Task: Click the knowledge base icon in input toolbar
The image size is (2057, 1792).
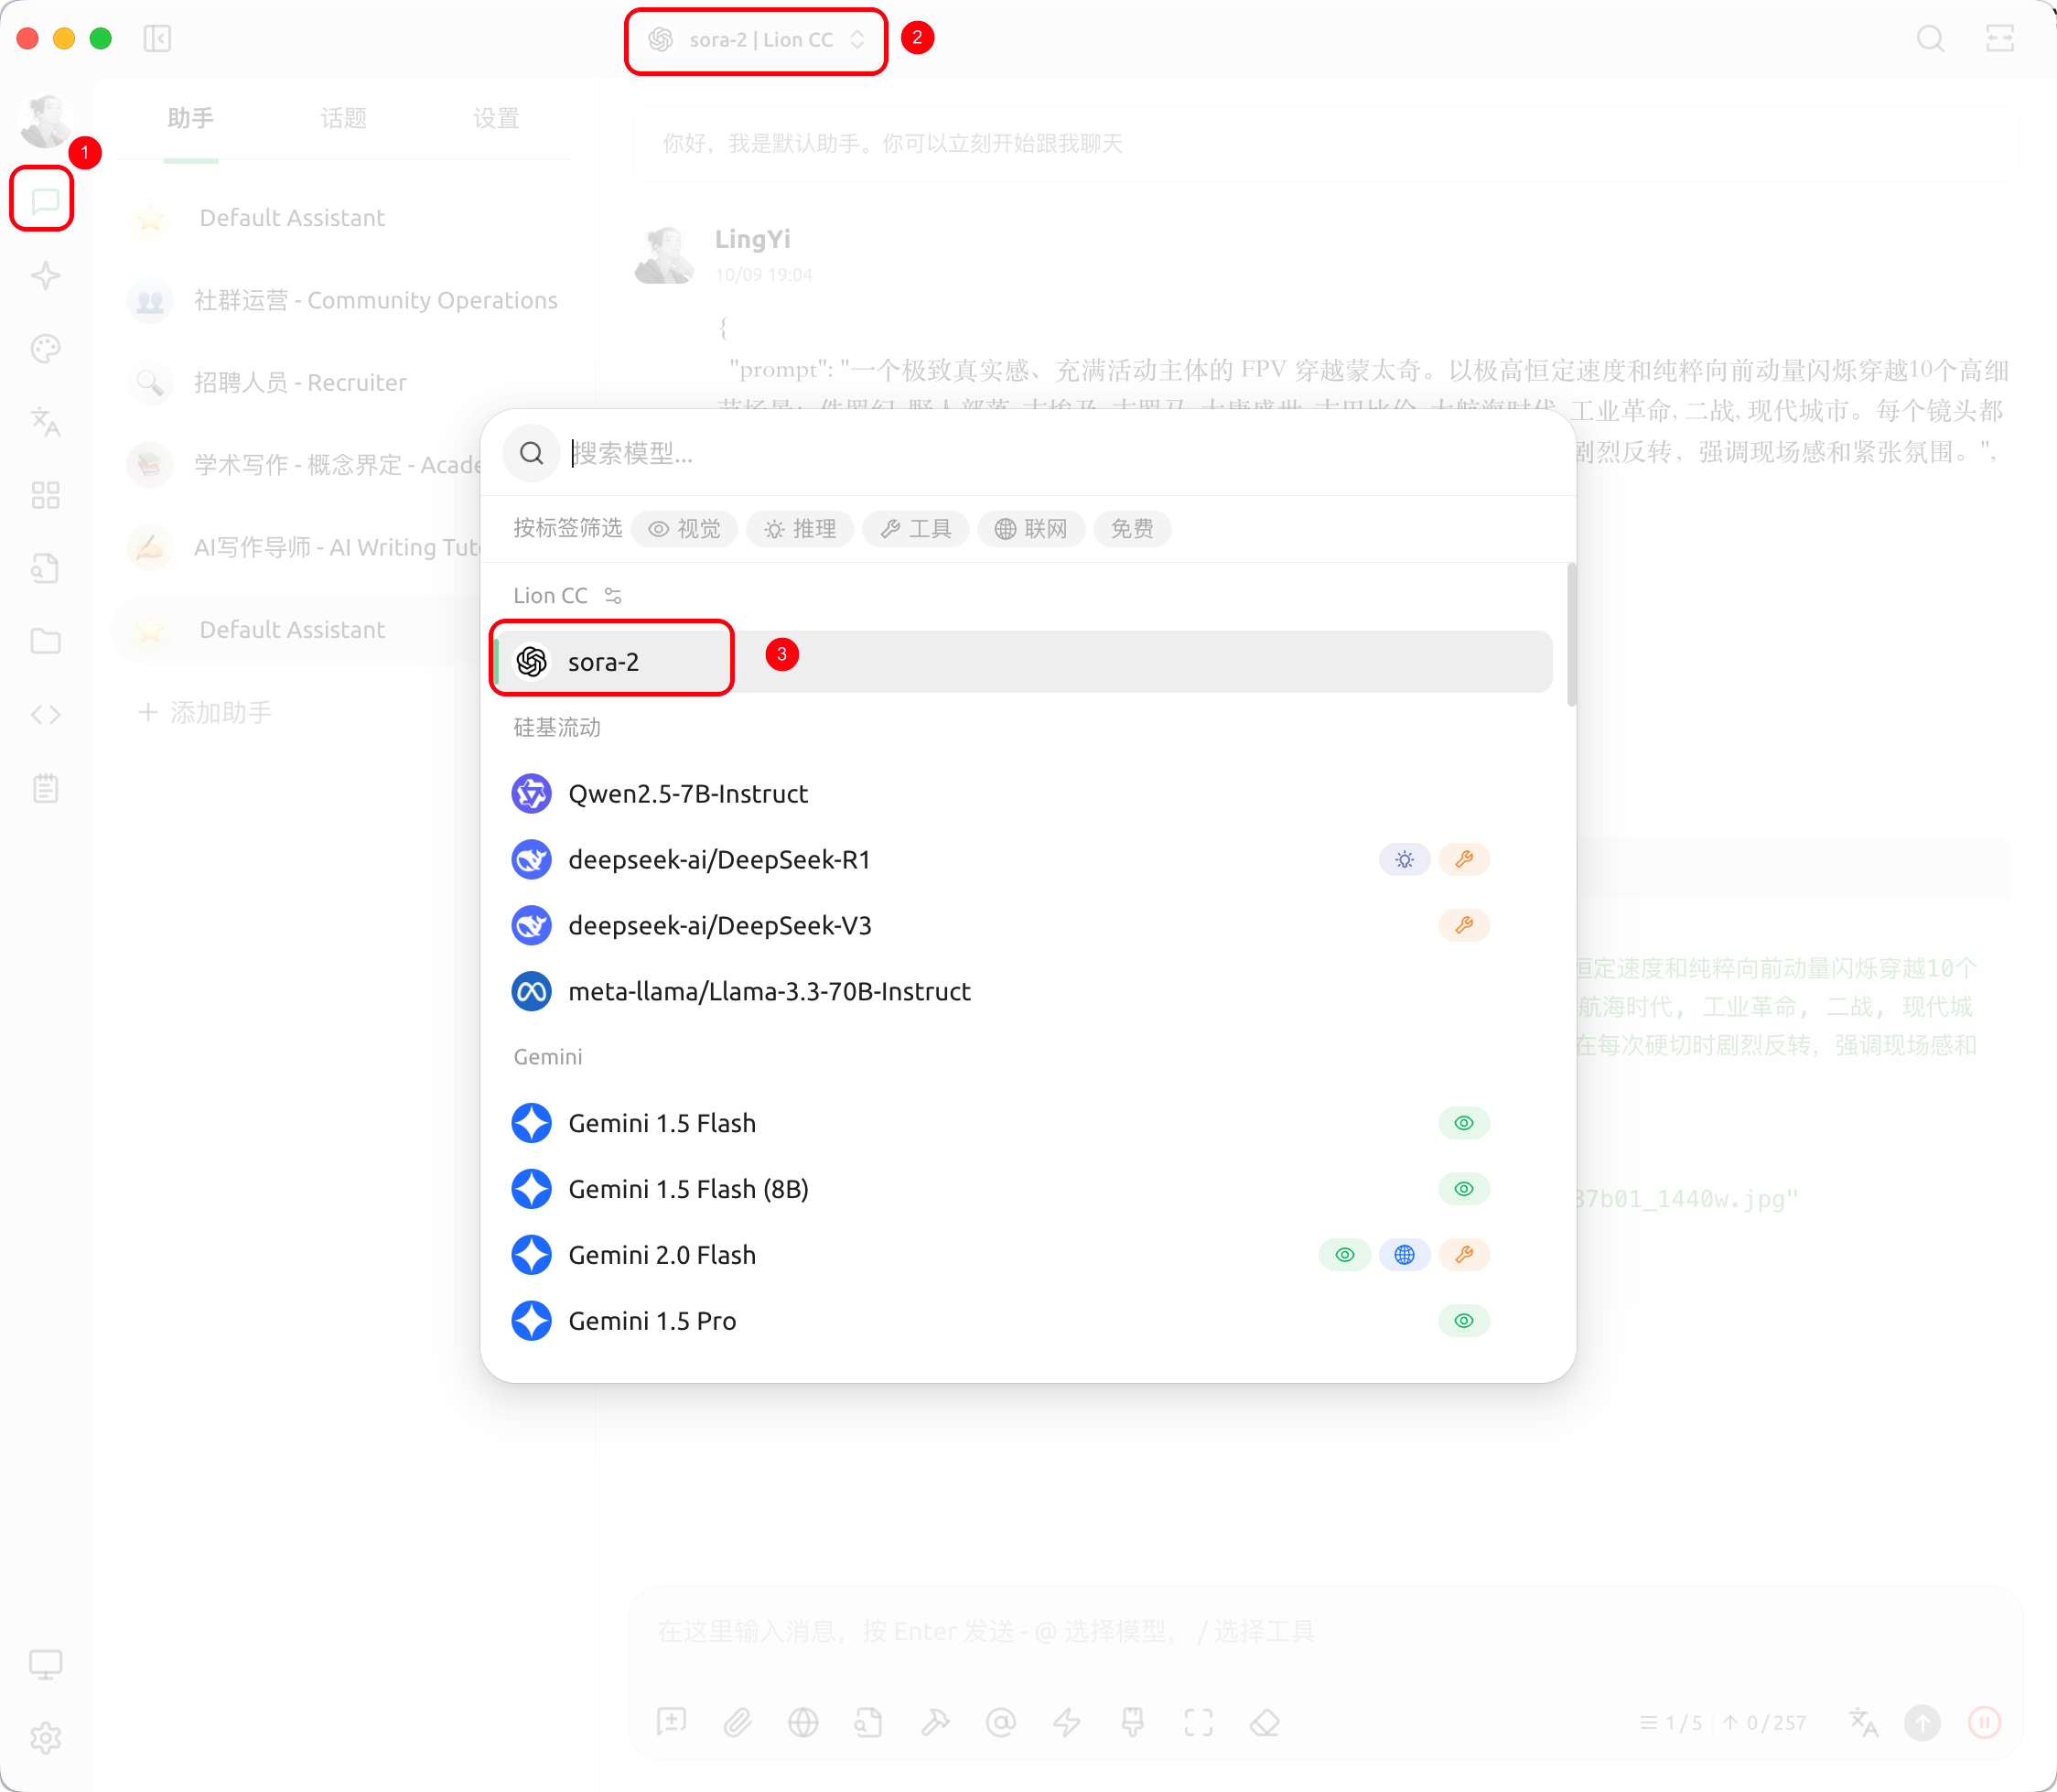Action: (x=869, y=1722)
